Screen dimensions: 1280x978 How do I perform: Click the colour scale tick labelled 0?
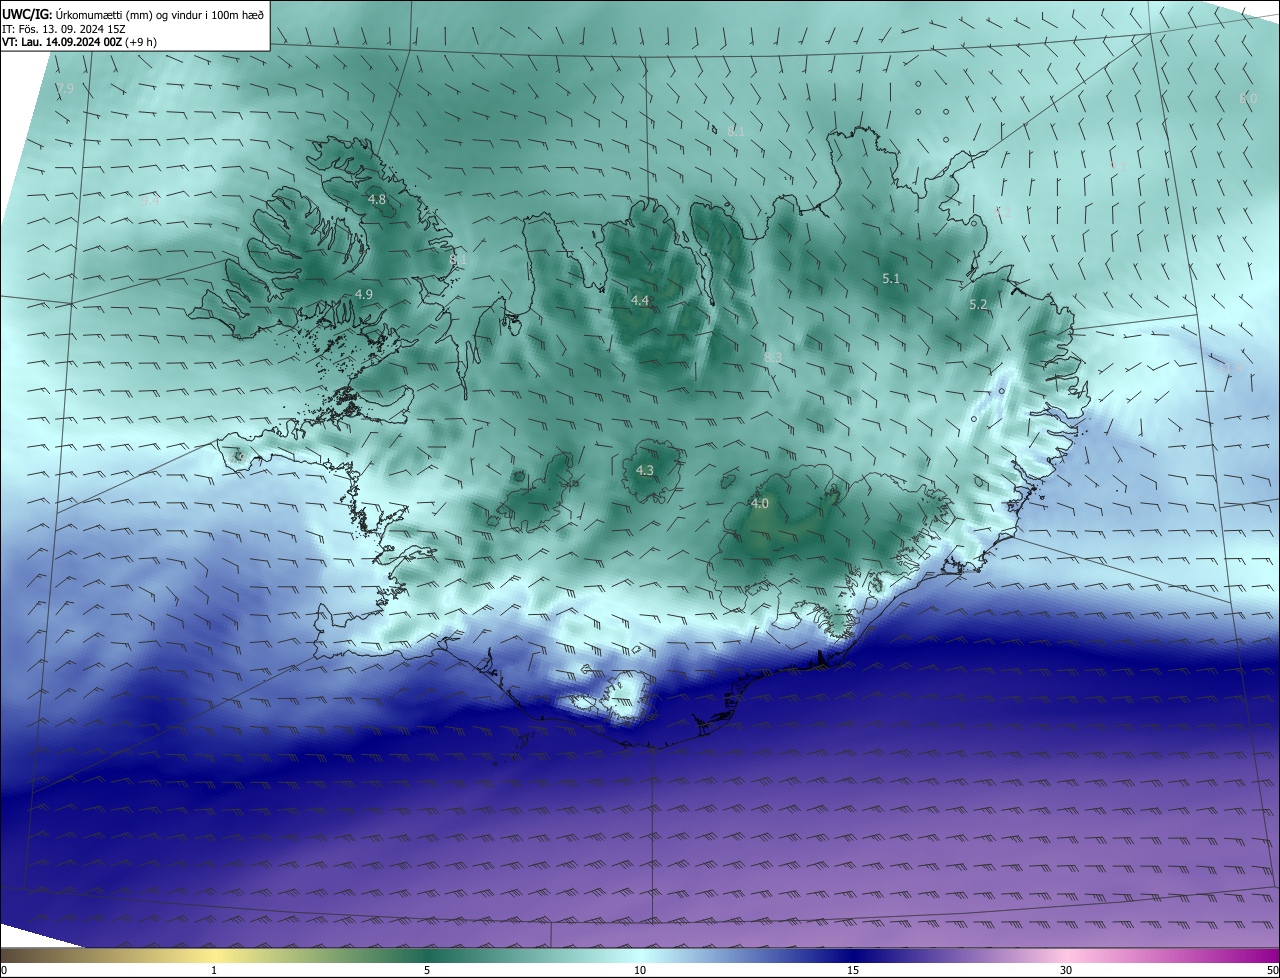tap(3, 970)
